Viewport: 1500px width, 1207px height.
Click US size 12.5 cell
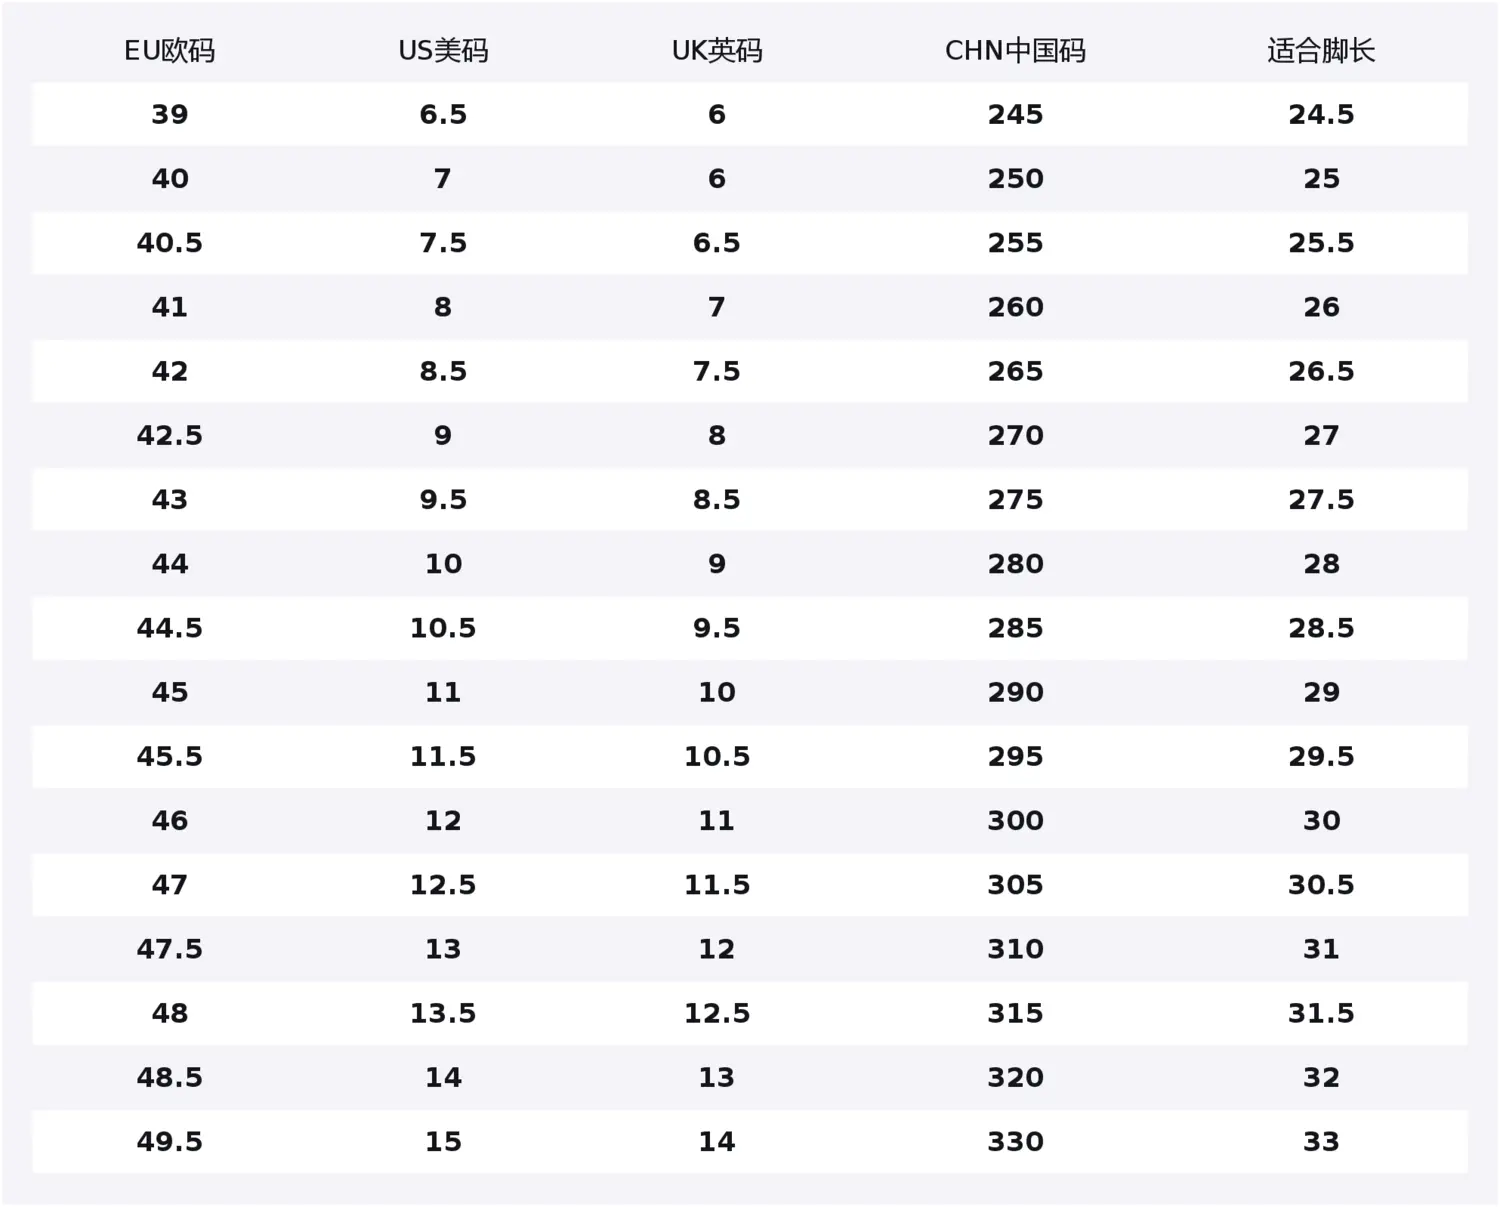[443, 885]
